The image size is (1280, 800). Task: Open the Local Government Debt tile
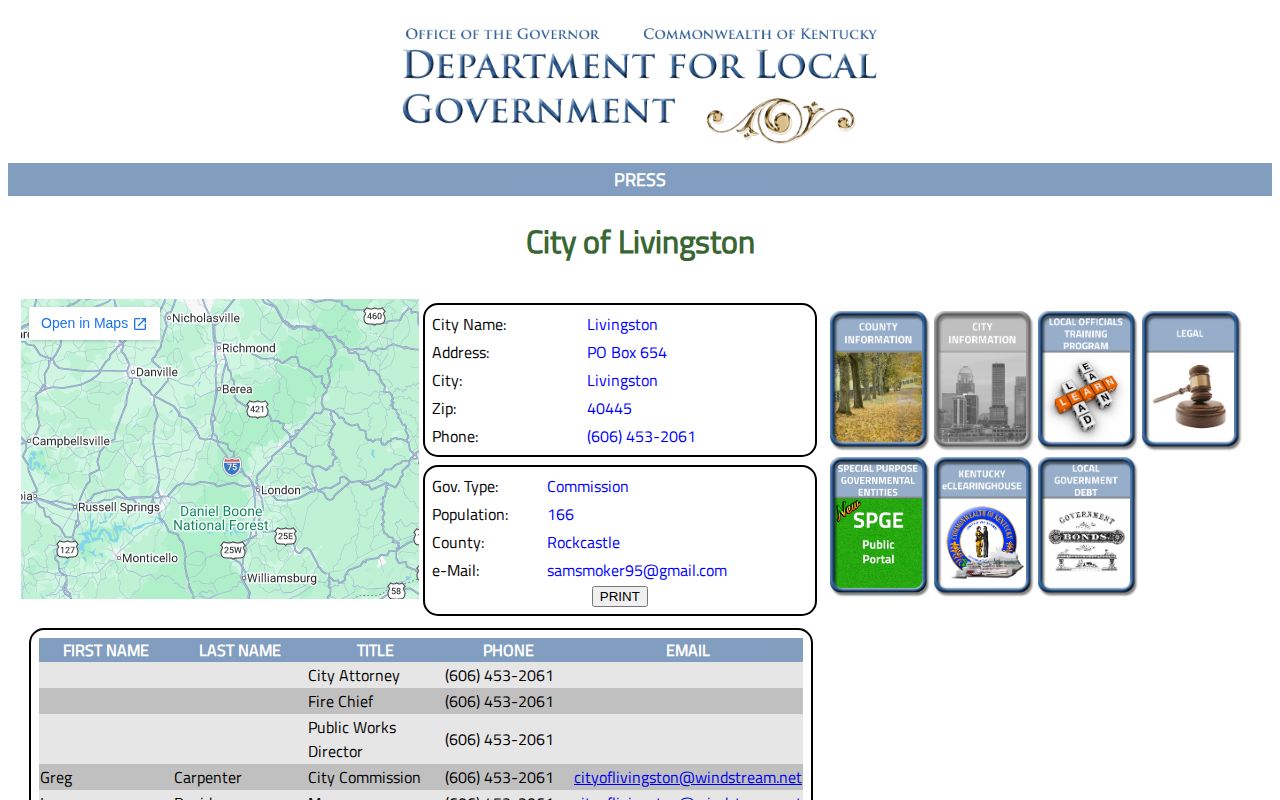pos(1086,526)
